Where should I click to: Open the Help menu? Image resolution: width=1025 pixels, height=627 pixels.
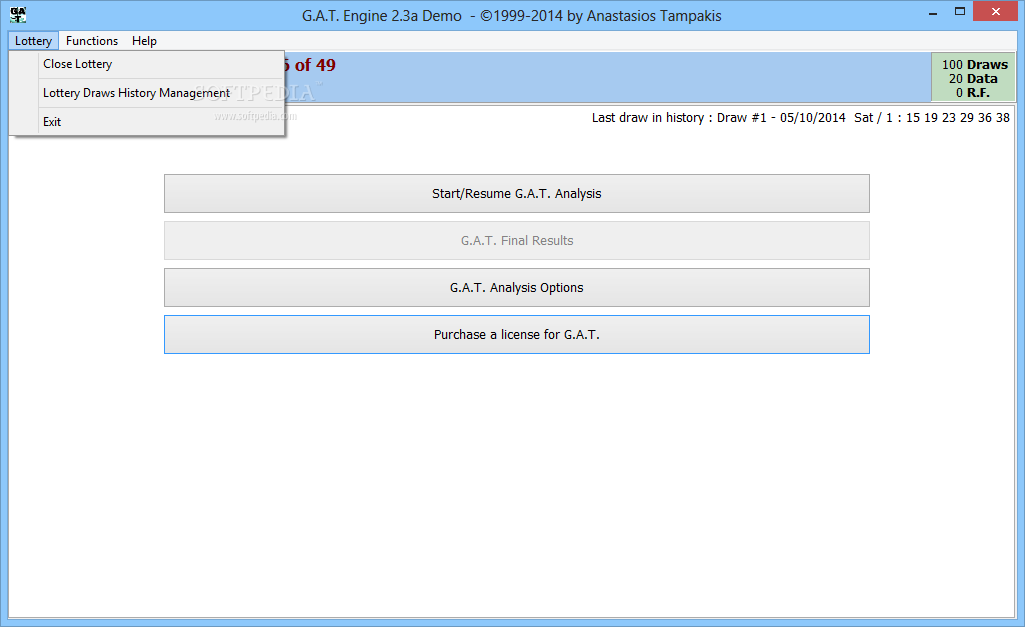(144, 41)
